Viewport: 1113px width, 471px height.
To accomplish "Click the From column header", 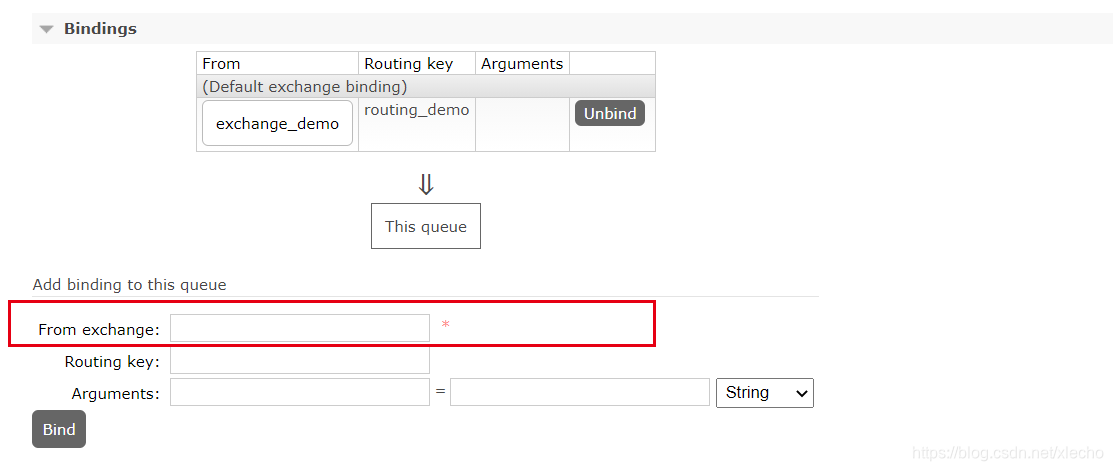I will pyautogui.click(x=222, y=64).
